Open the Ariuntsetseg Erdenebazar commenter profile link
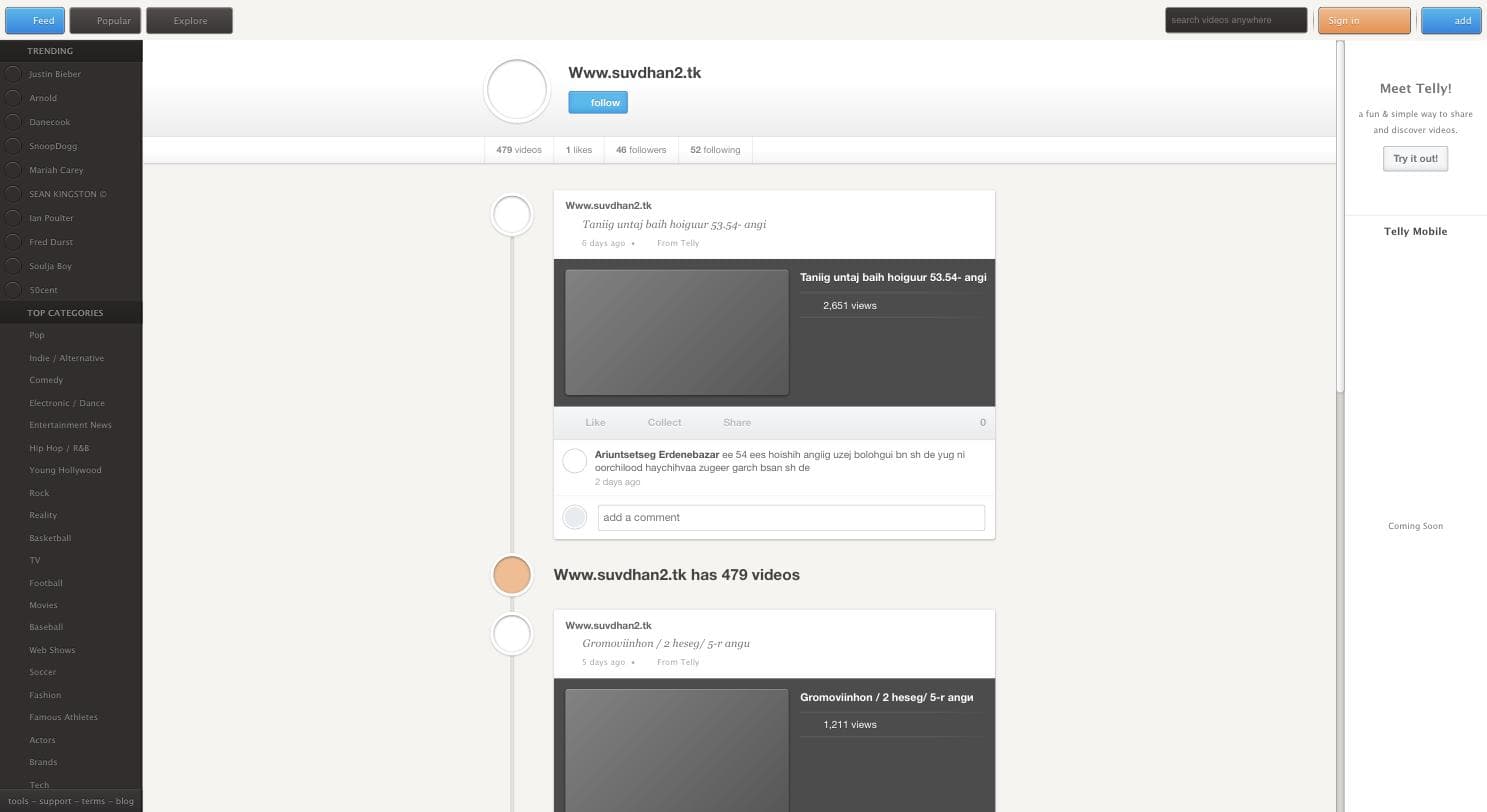This screenshot has height=812, width=1487. click(657, 455)
